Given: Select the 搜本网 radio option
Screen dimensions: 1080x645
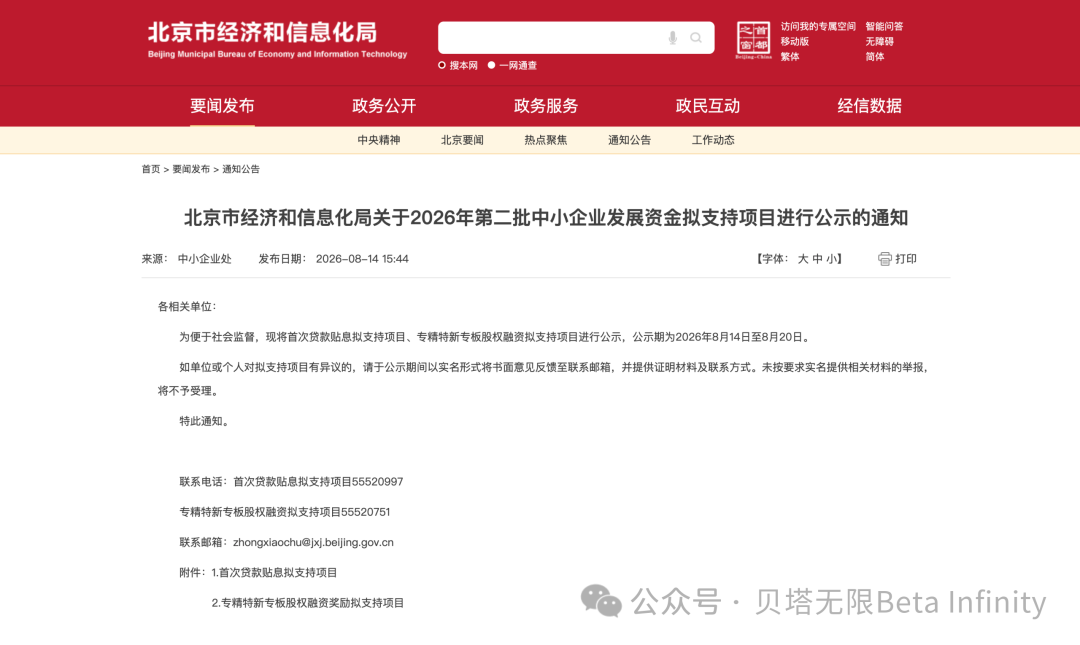Looking at the screenshot, I should click(442, 65).
